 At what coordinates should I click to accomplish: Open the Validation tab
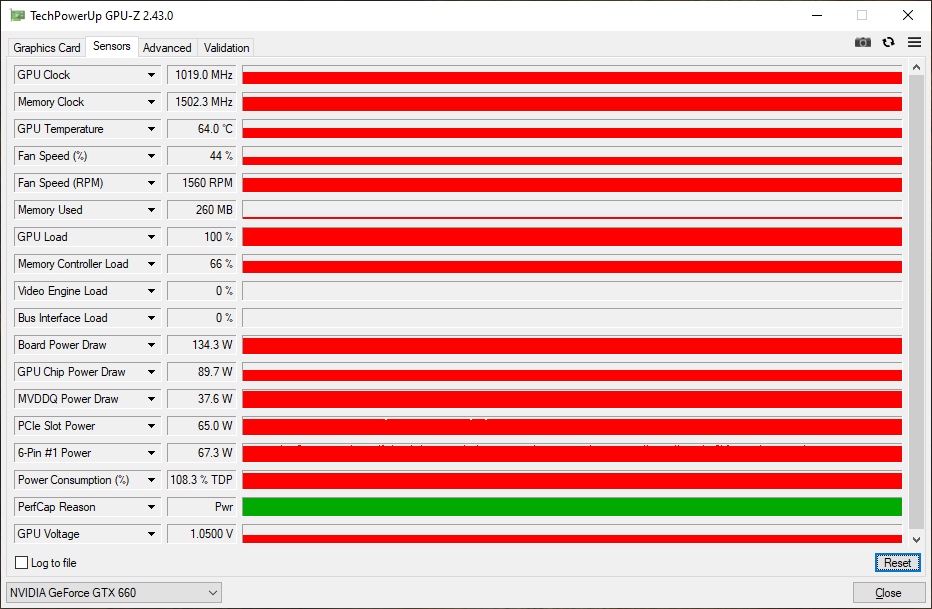click(226, 48)
